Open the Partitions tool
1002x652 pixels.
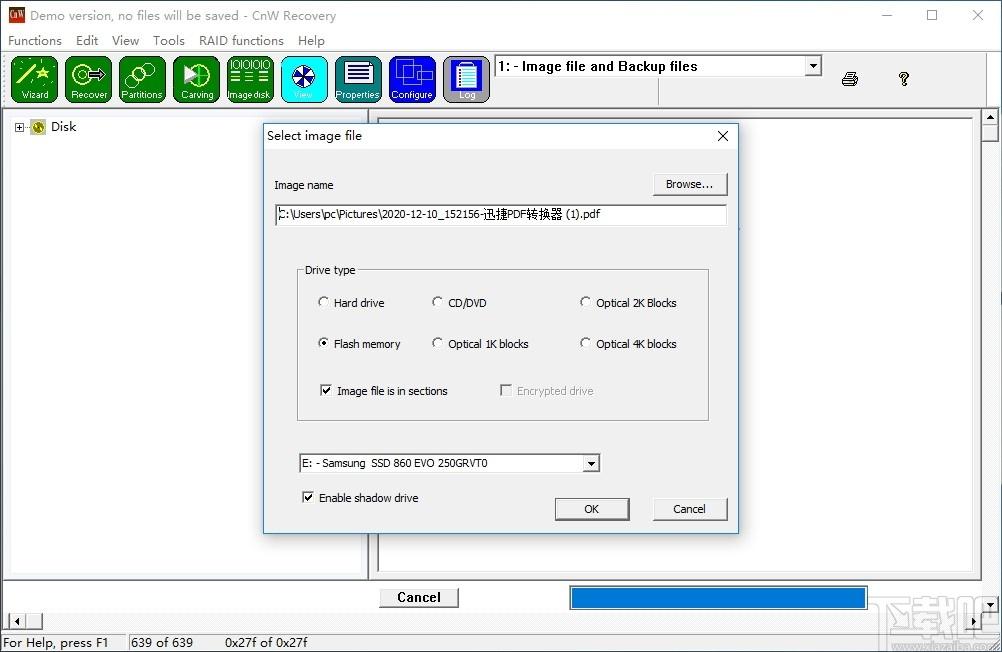[x=142, y=79]
